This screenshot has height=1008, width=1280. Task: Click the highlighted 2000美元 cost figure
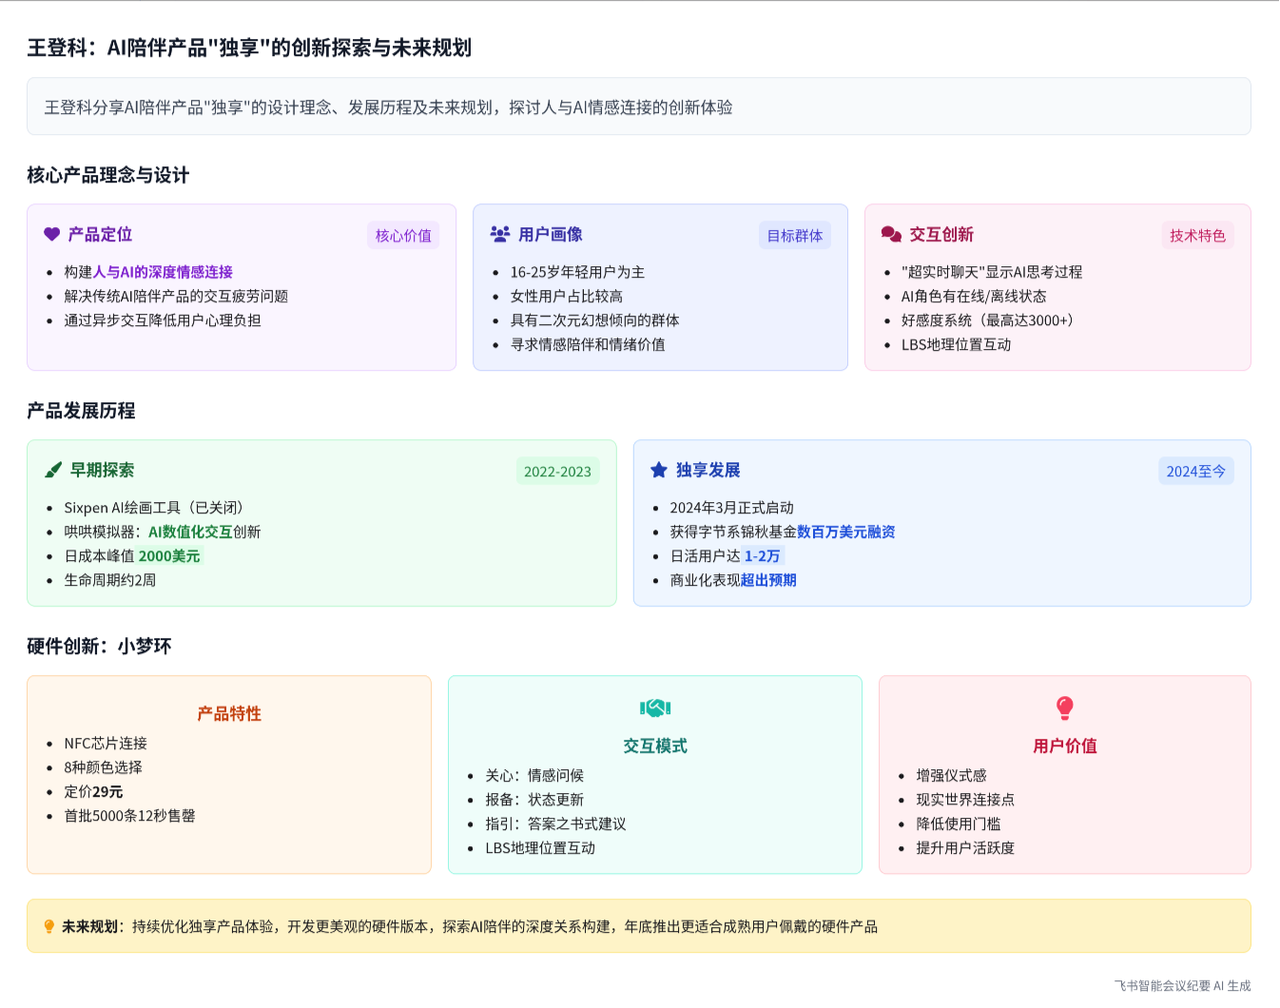click(x=169, y=556)
